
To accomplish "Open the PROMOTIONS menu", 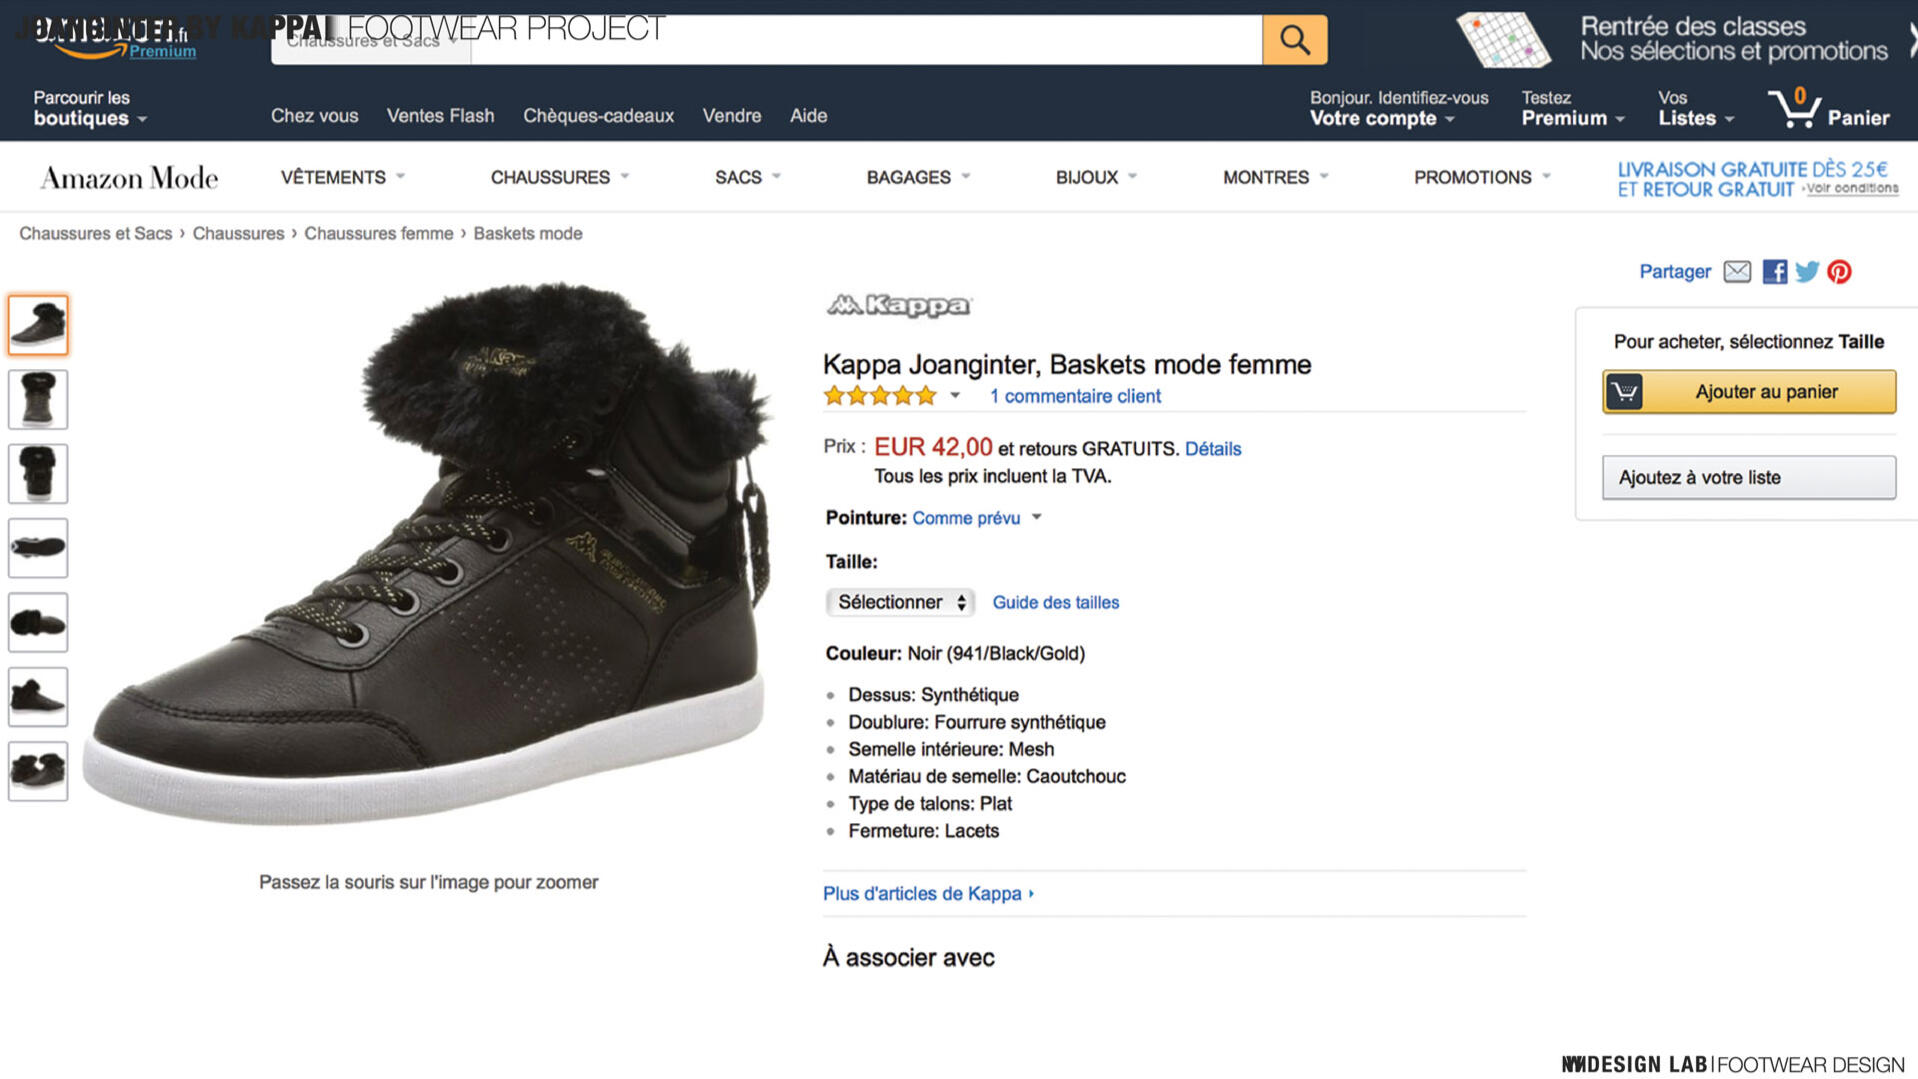I will (x=1481, y=177).
